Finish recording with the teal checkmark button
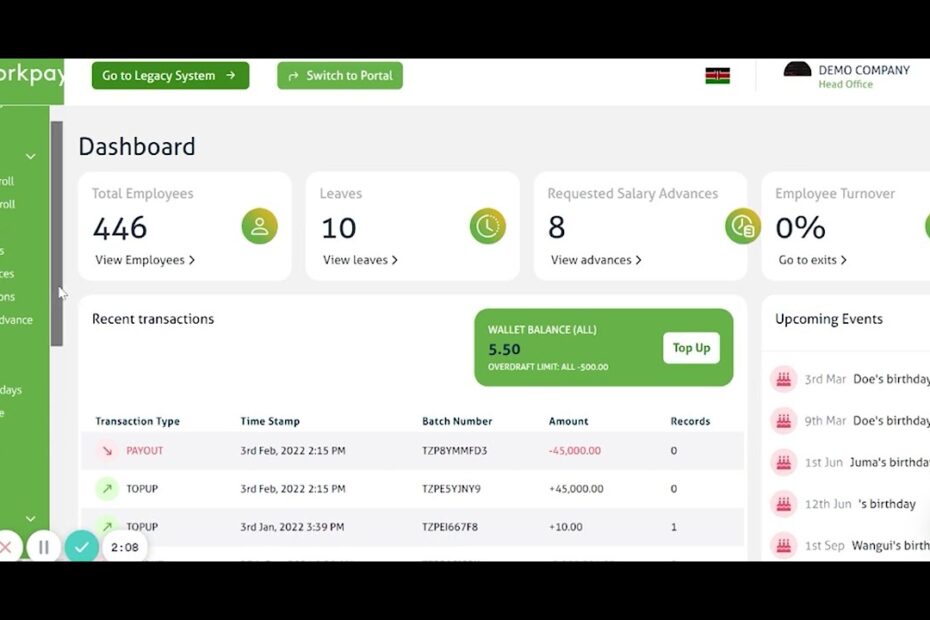930x620 pixels. [x=81, y=547]
